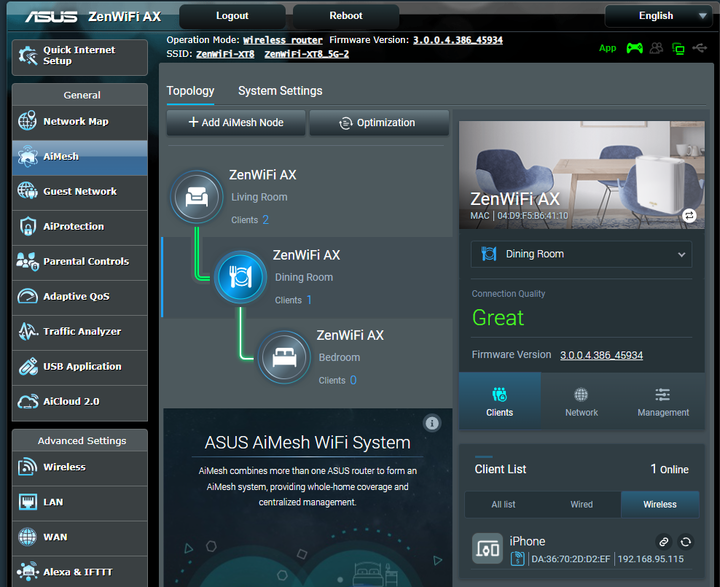This screenshot has width=720, height=587.
Task: Click the node MAC address 04:D9:F5:B6:41:10
Action: pyautogui.click(x=533, y=216)
